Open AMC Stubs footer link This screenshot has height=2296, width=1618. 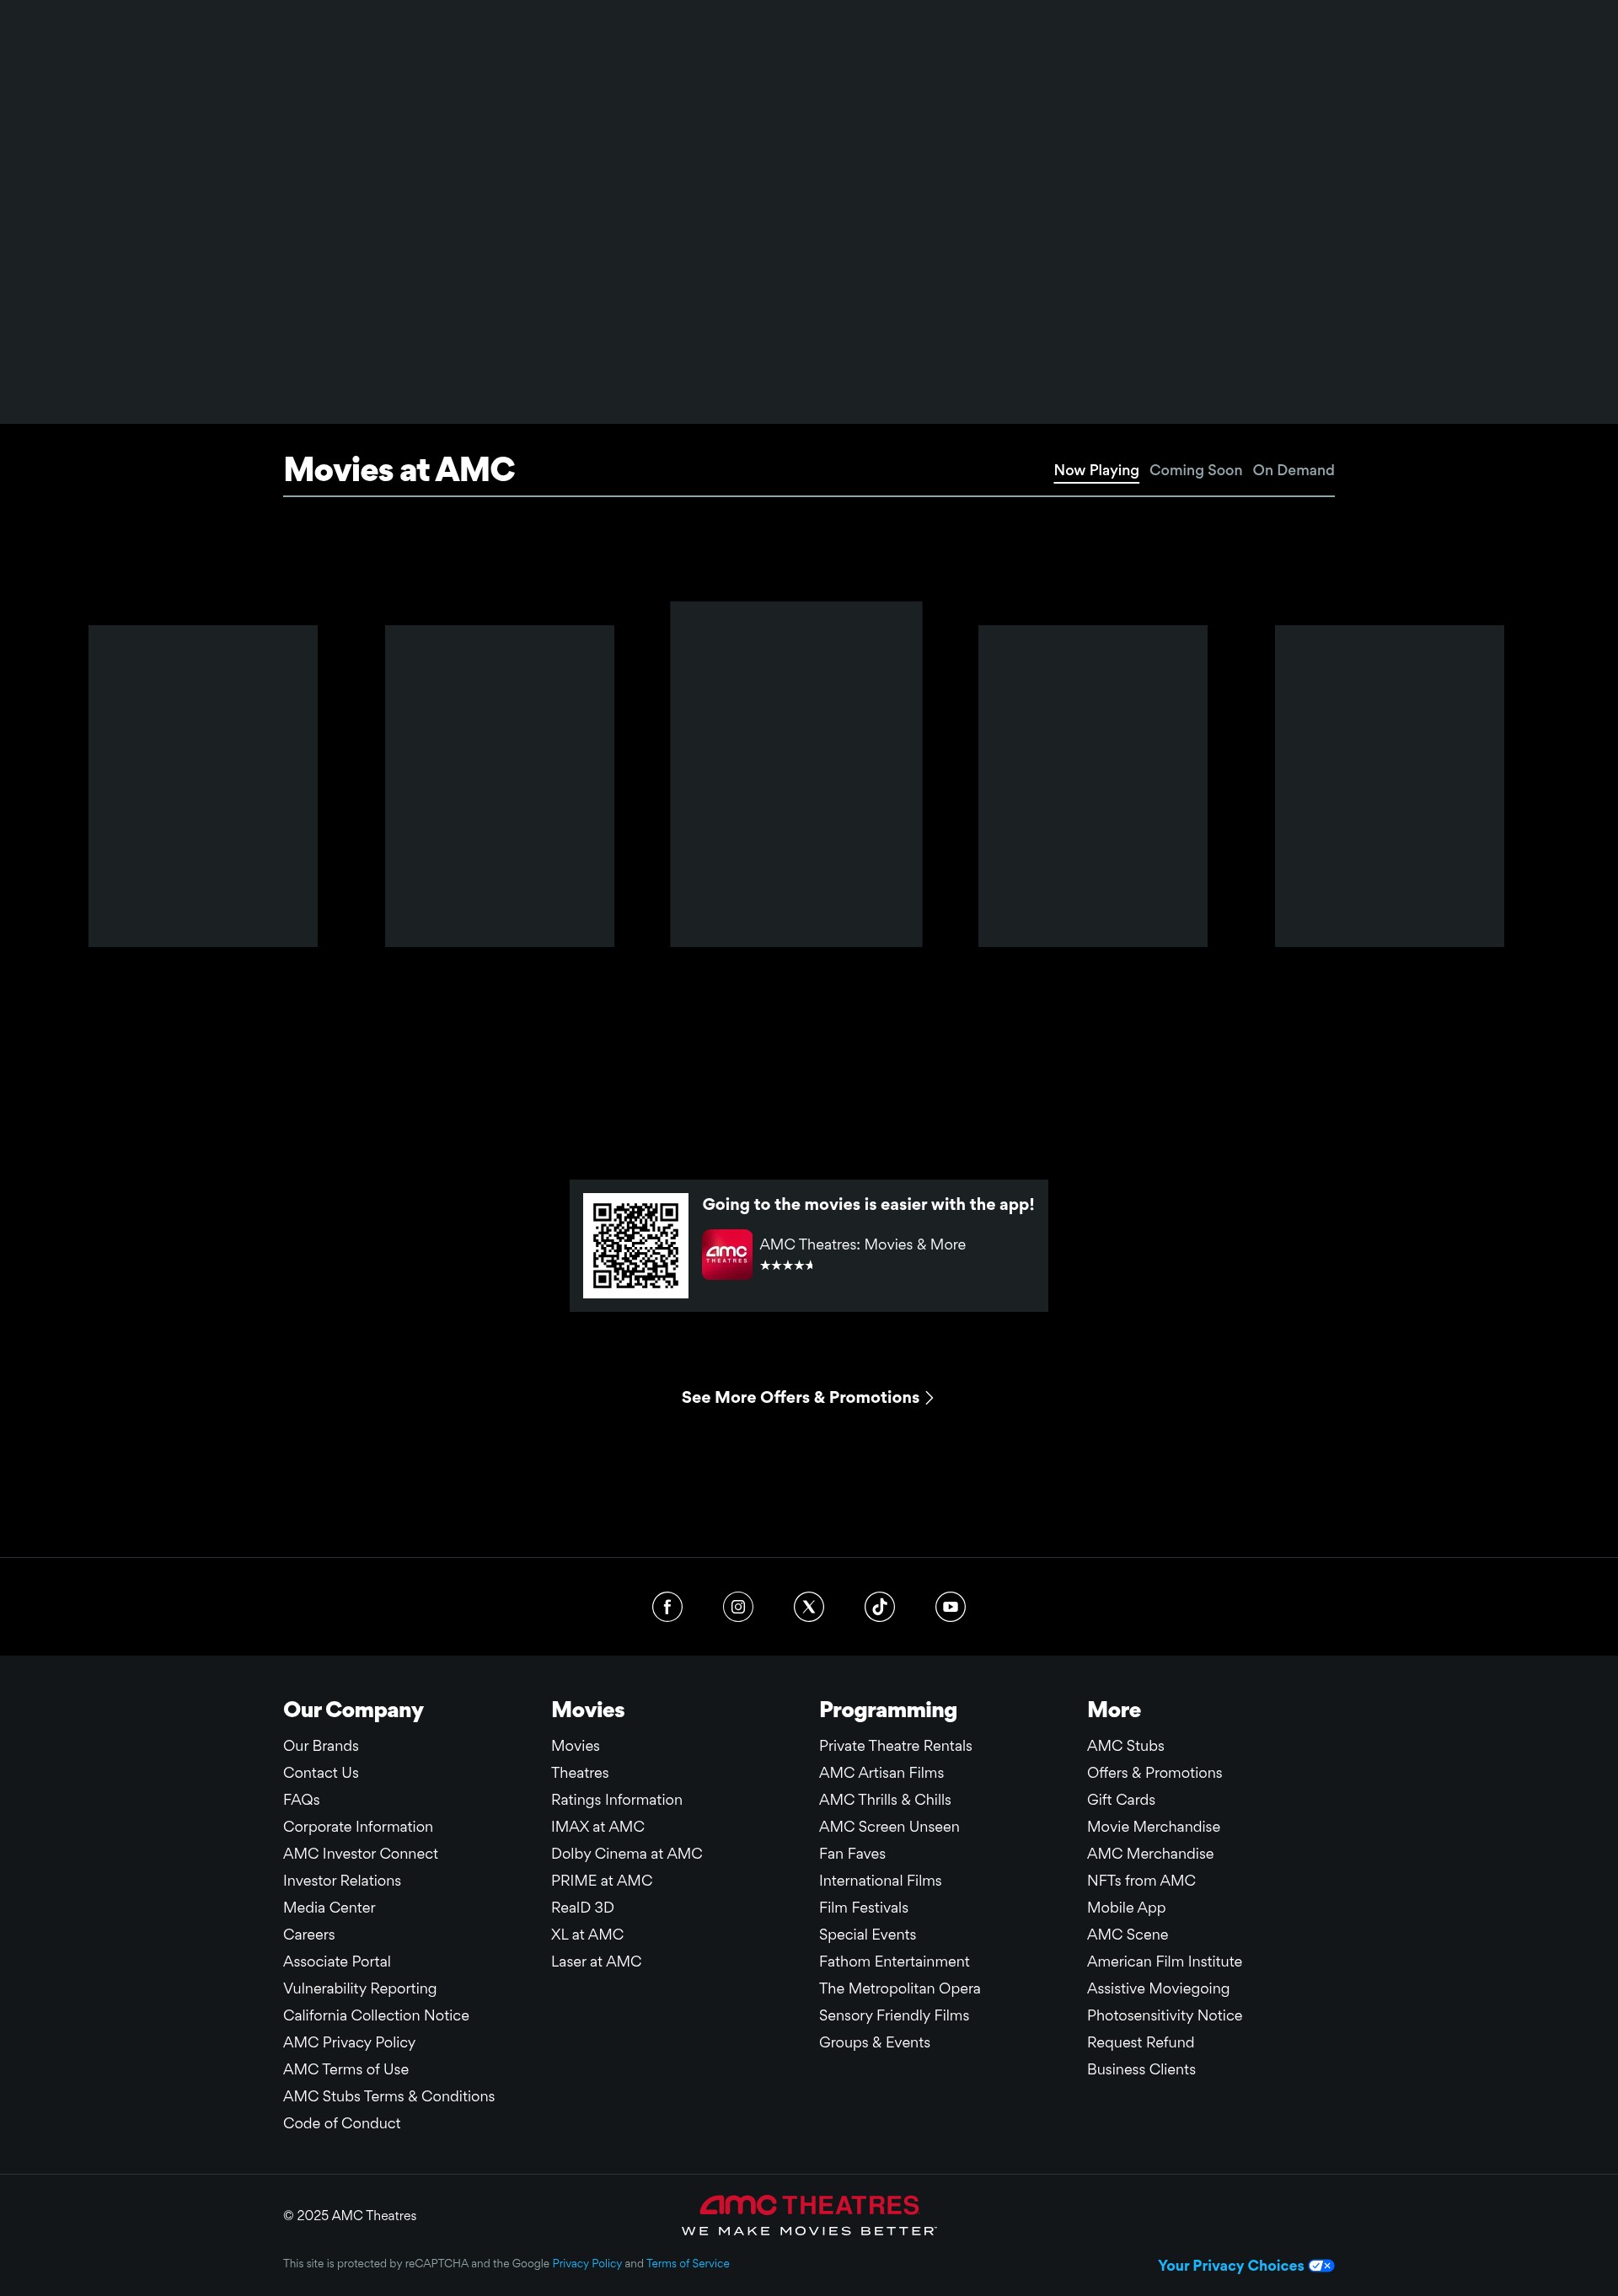coord(1125,1745)
